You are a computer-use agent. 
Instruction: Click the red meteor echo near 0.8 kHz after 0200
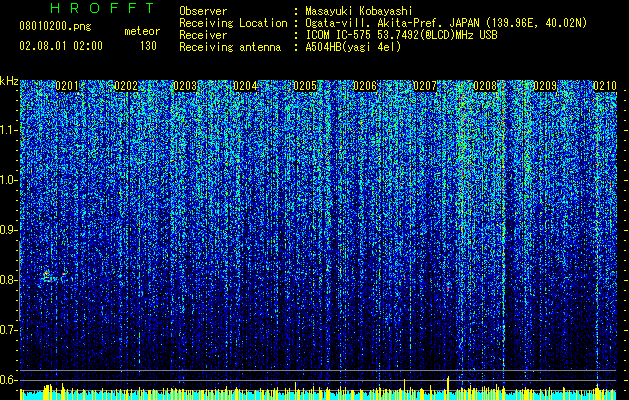point(47,275)
